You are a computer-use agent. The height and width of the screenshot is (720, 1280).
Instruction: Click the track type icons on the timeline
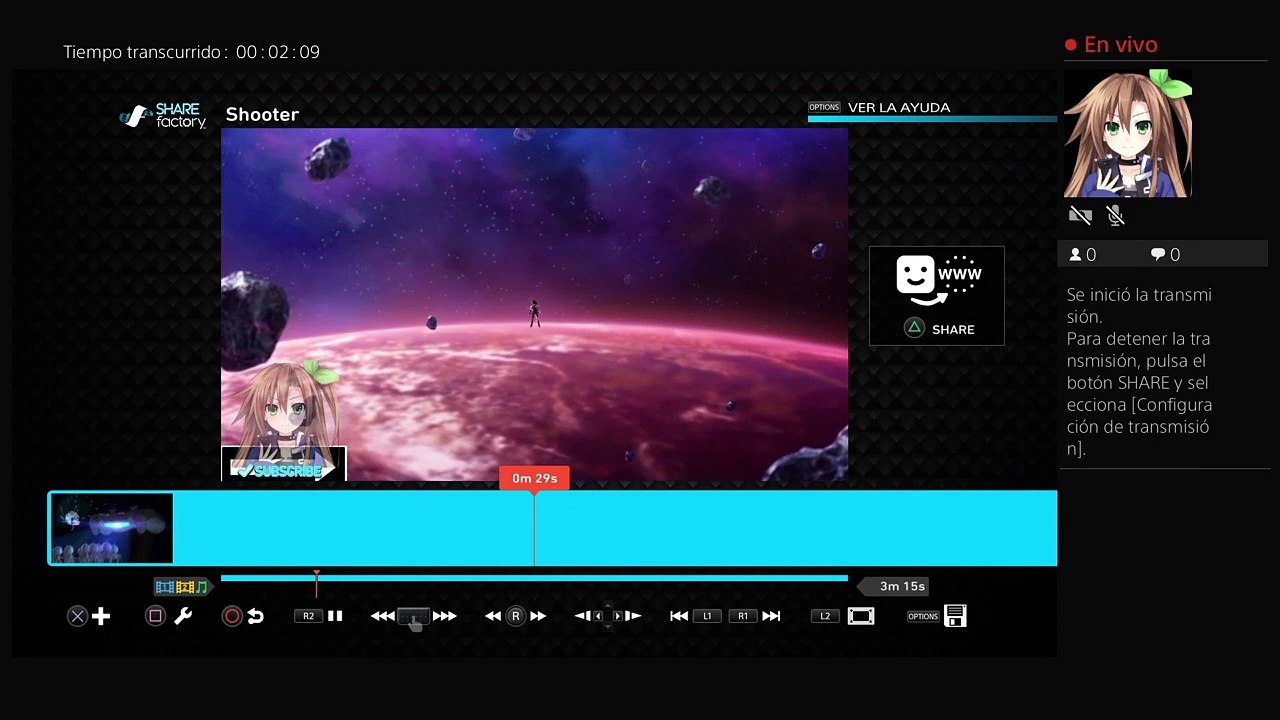[x=182, y=587]
